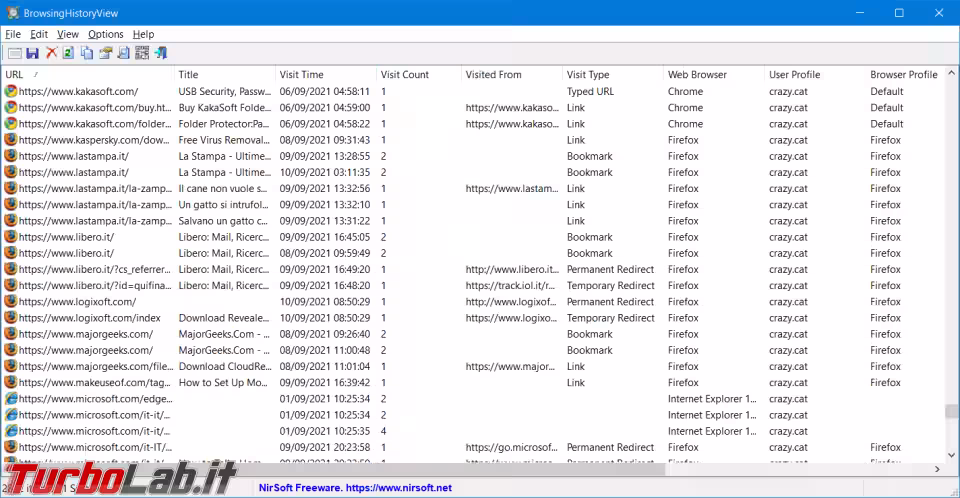Select visit time 08/09/2021 09:26:40
The width and height of the screenshot is (960, 498).
coord(325,334)
